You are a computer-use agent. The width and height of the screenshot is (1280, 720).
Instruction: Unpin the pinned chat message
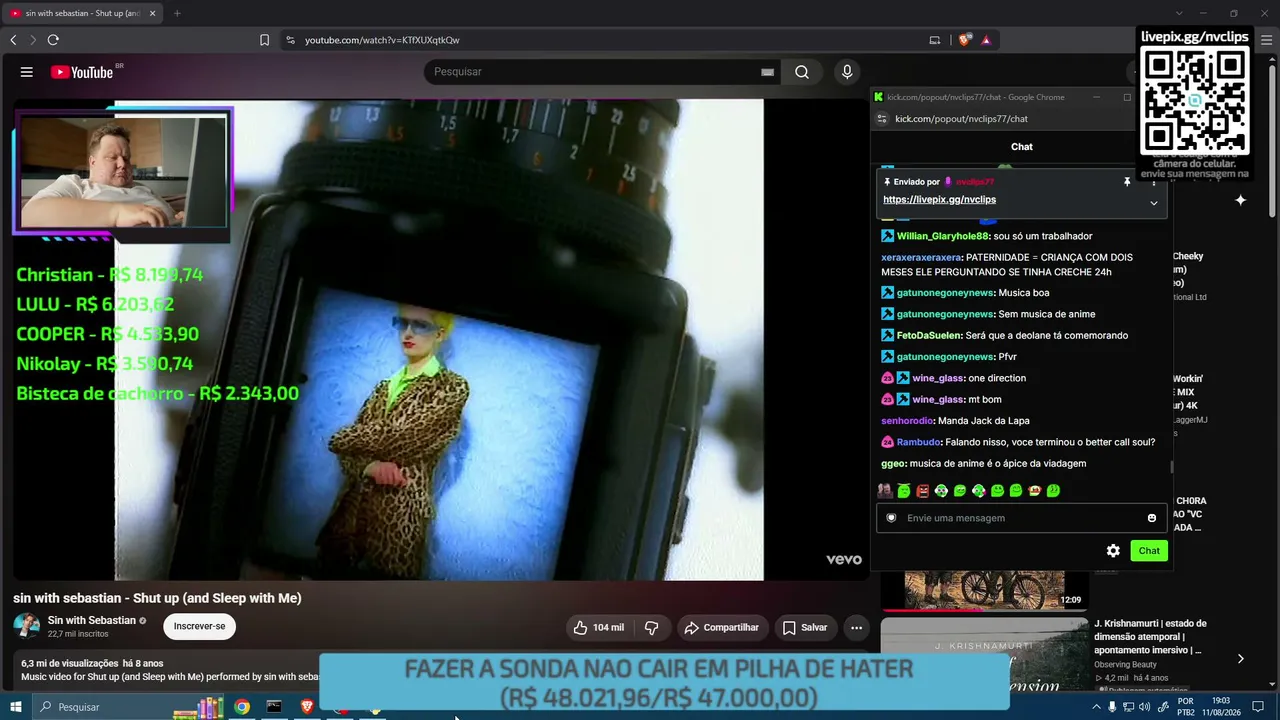click(1127, 182)
